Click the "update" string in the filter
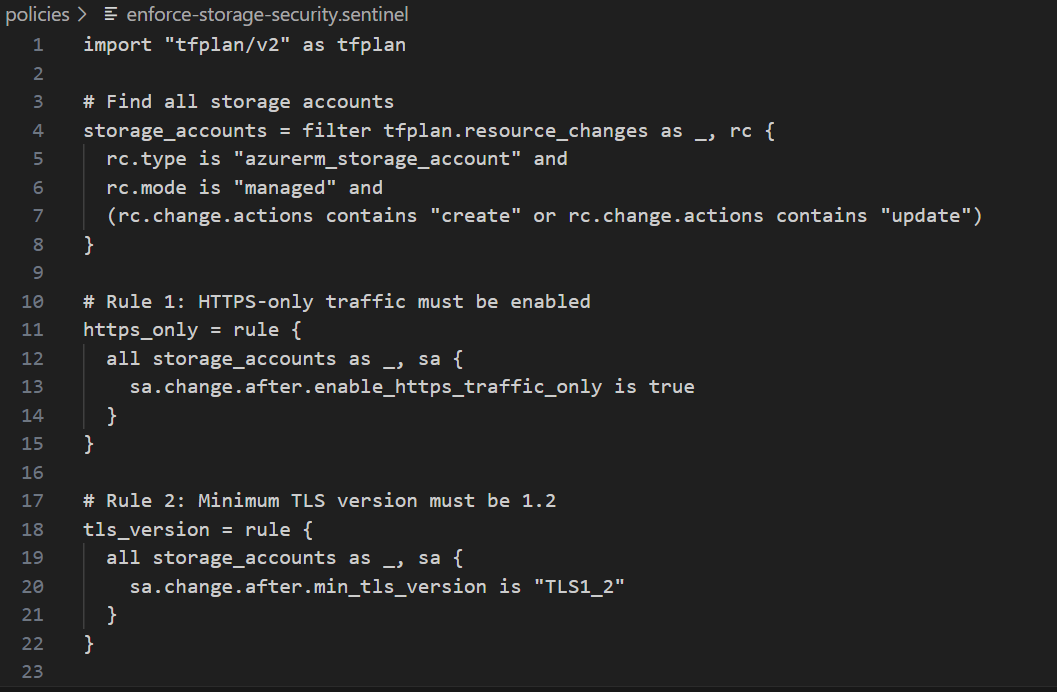Image resolution: width=1057 pixels, height=692 pixels. point(924,216)
